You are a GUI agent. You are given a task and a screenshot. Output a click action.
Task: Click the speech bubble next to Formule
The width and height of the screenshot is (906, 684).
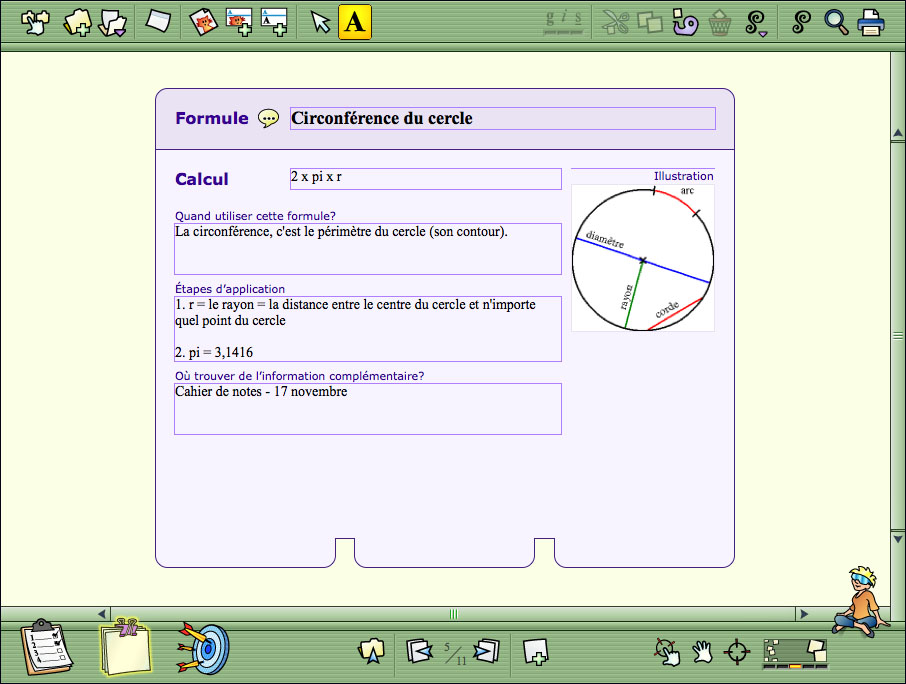click(x=268, y=118)
